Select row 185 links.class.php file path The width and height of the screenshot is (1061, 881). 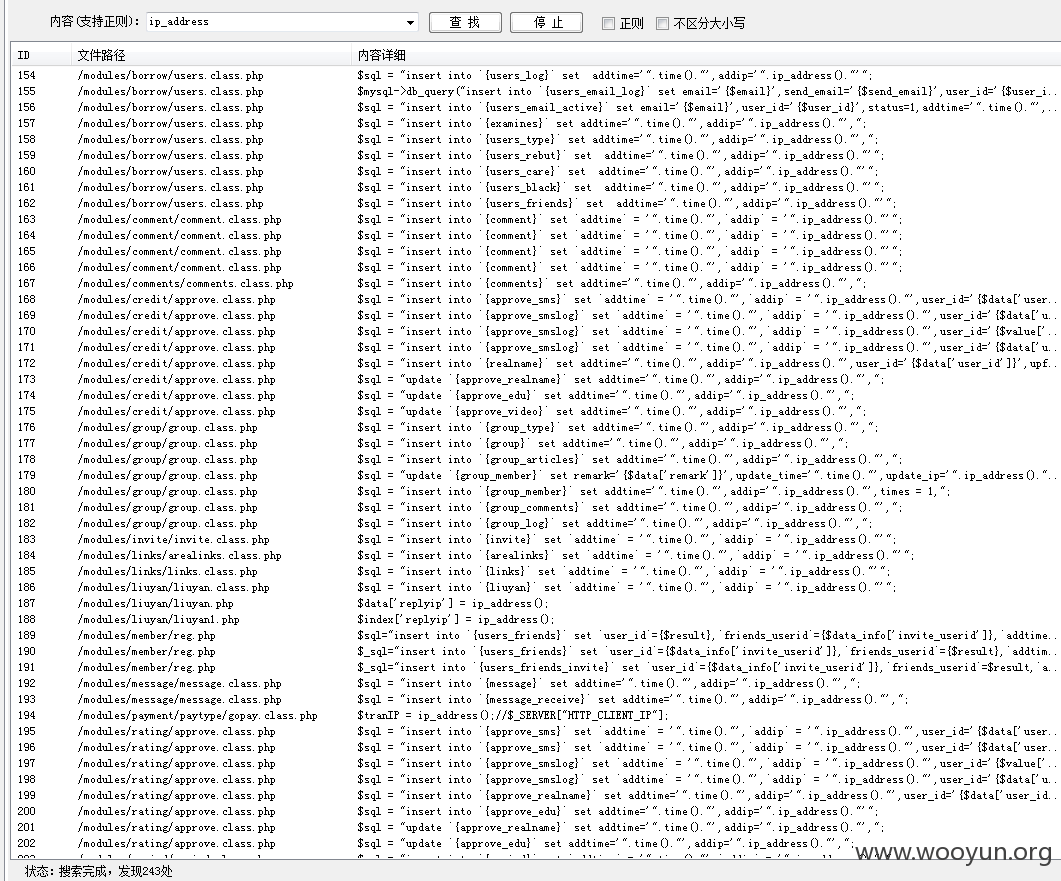tap(167, 572)
